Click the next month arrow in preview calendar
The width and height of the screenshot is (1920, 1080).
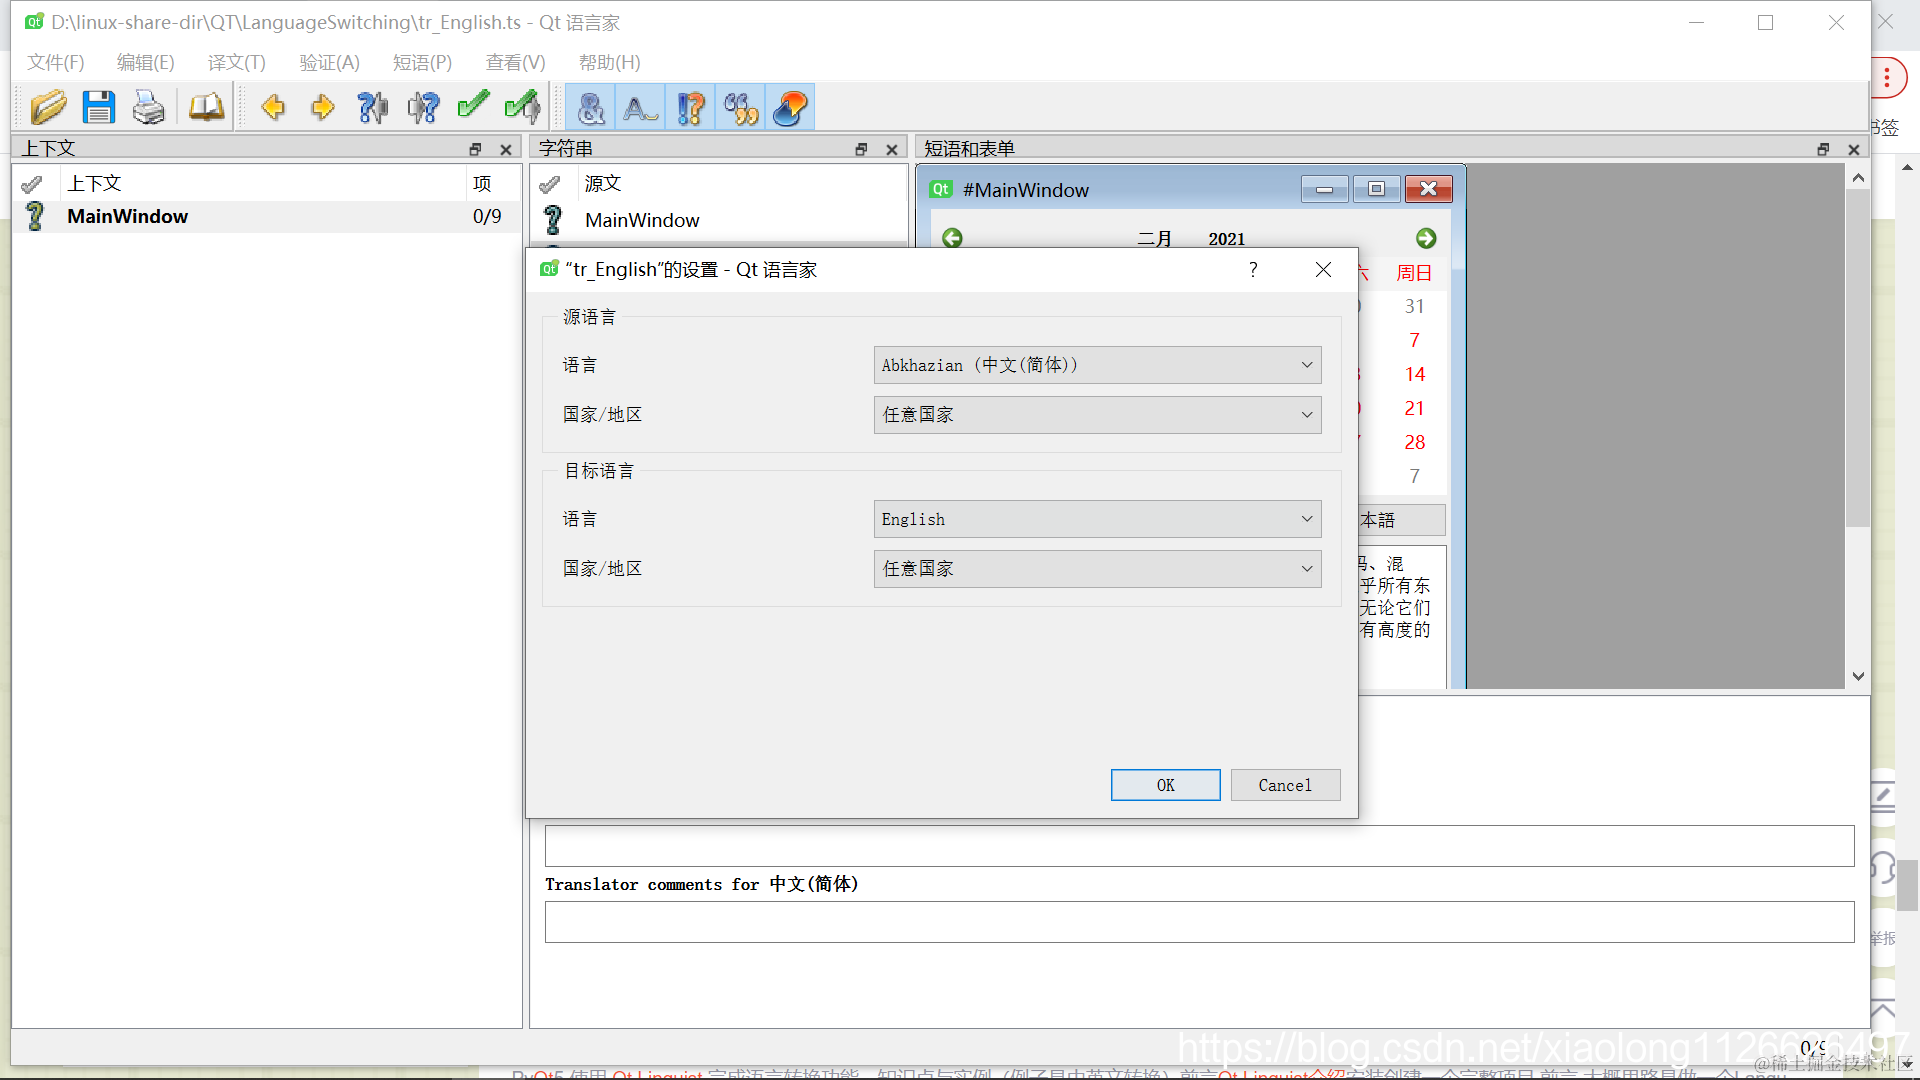coord(1426,238)
